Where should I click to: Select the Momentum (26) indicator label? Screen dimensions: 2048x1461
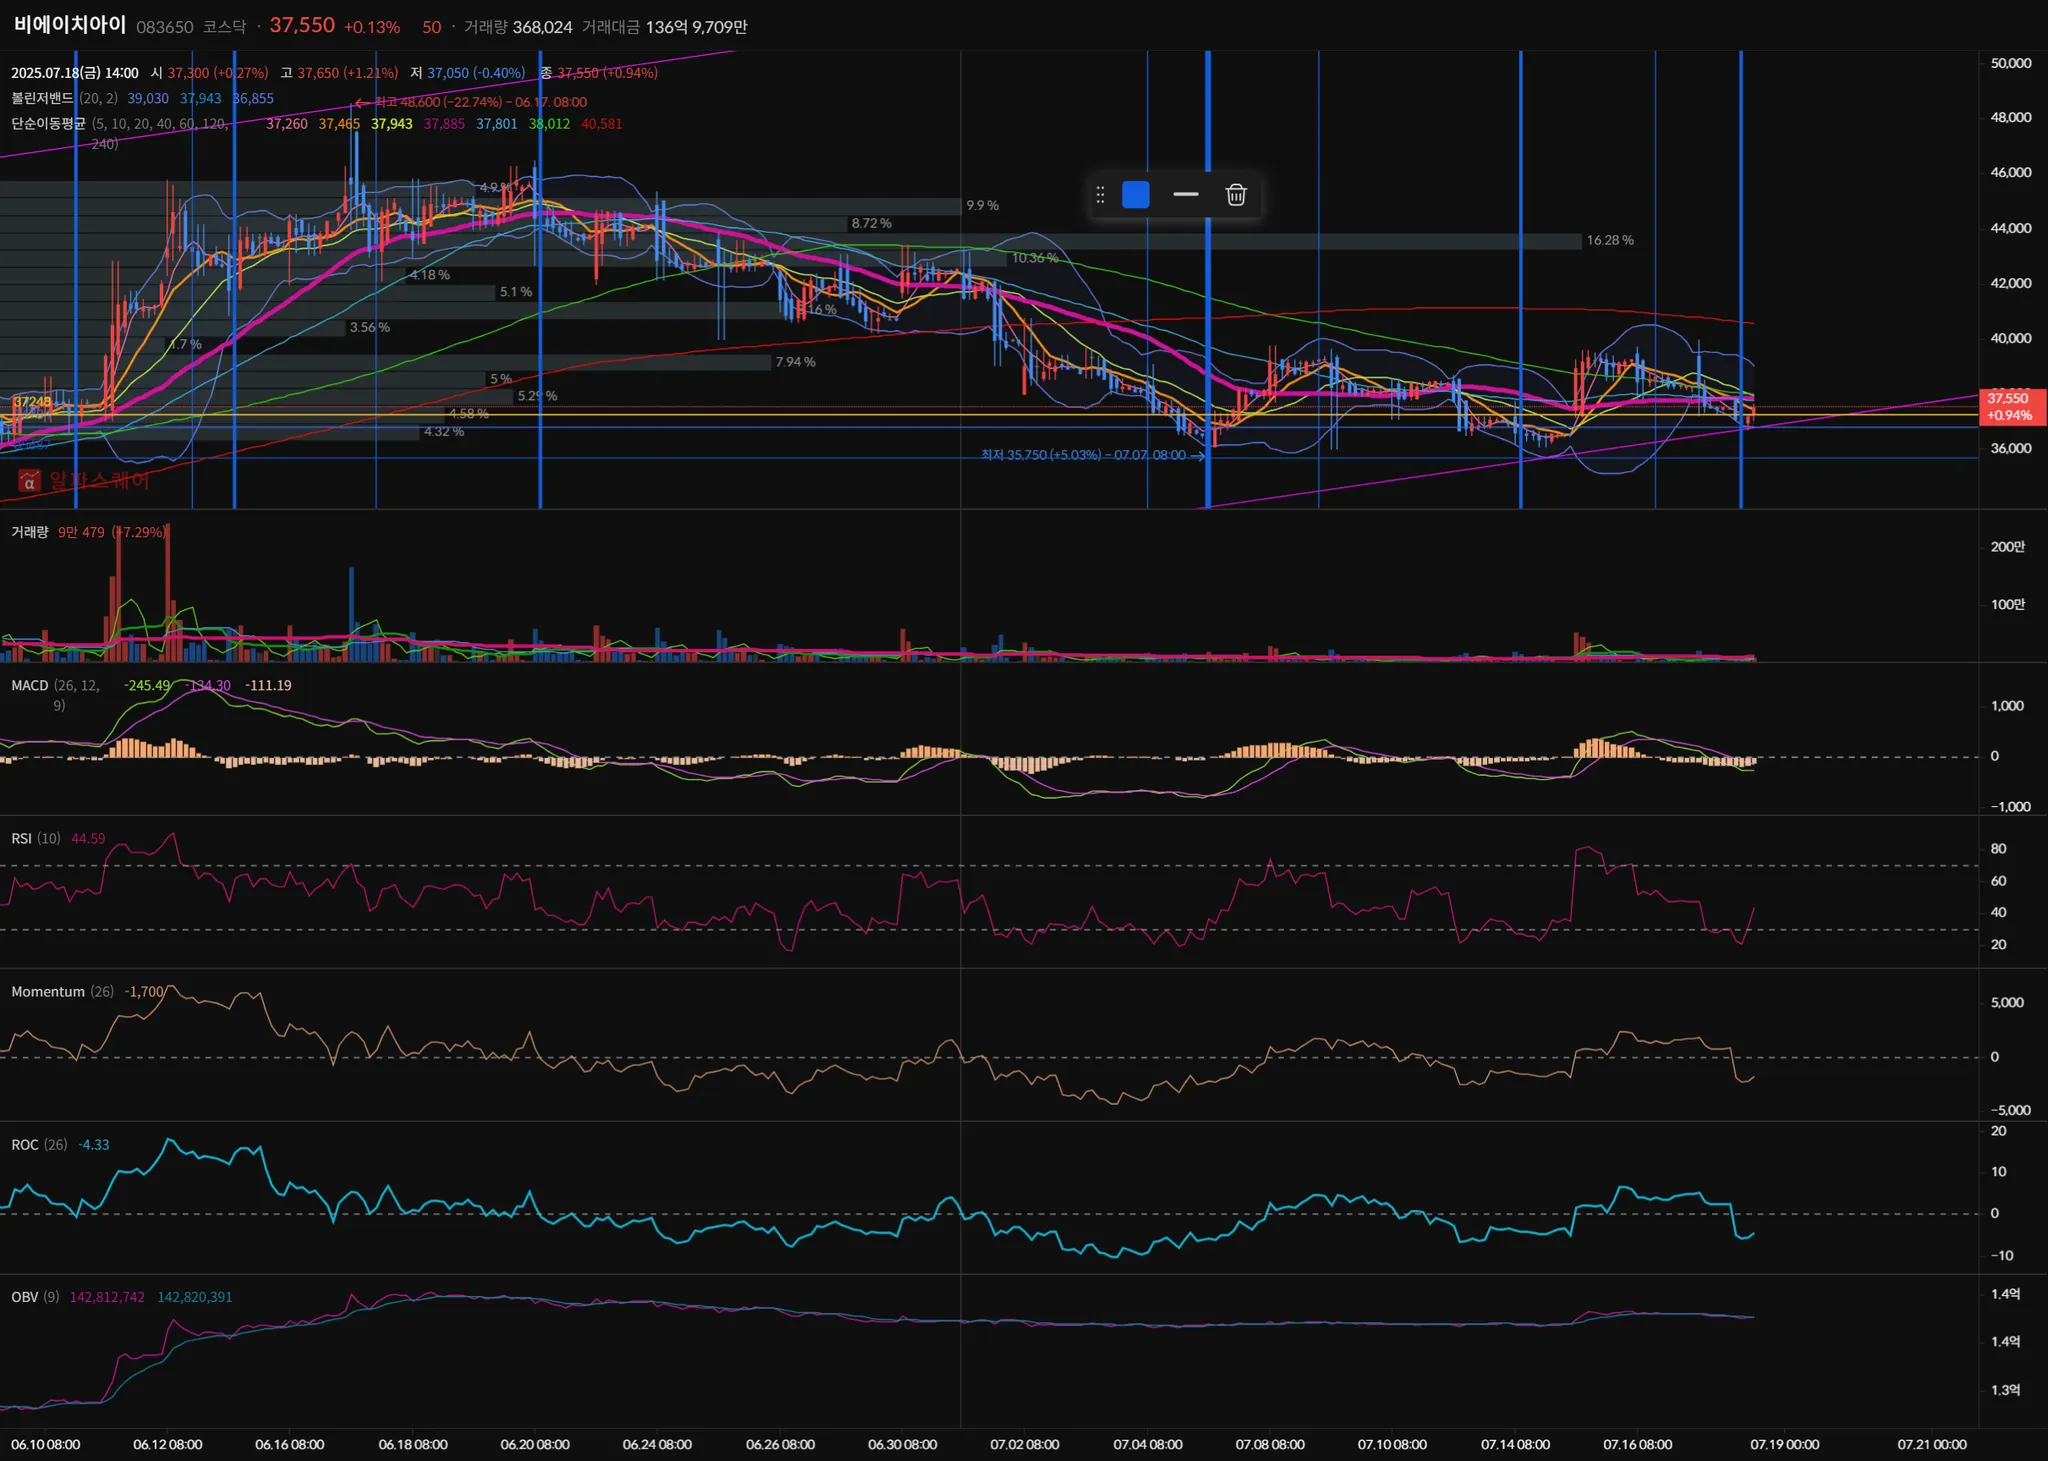[62, 991]
